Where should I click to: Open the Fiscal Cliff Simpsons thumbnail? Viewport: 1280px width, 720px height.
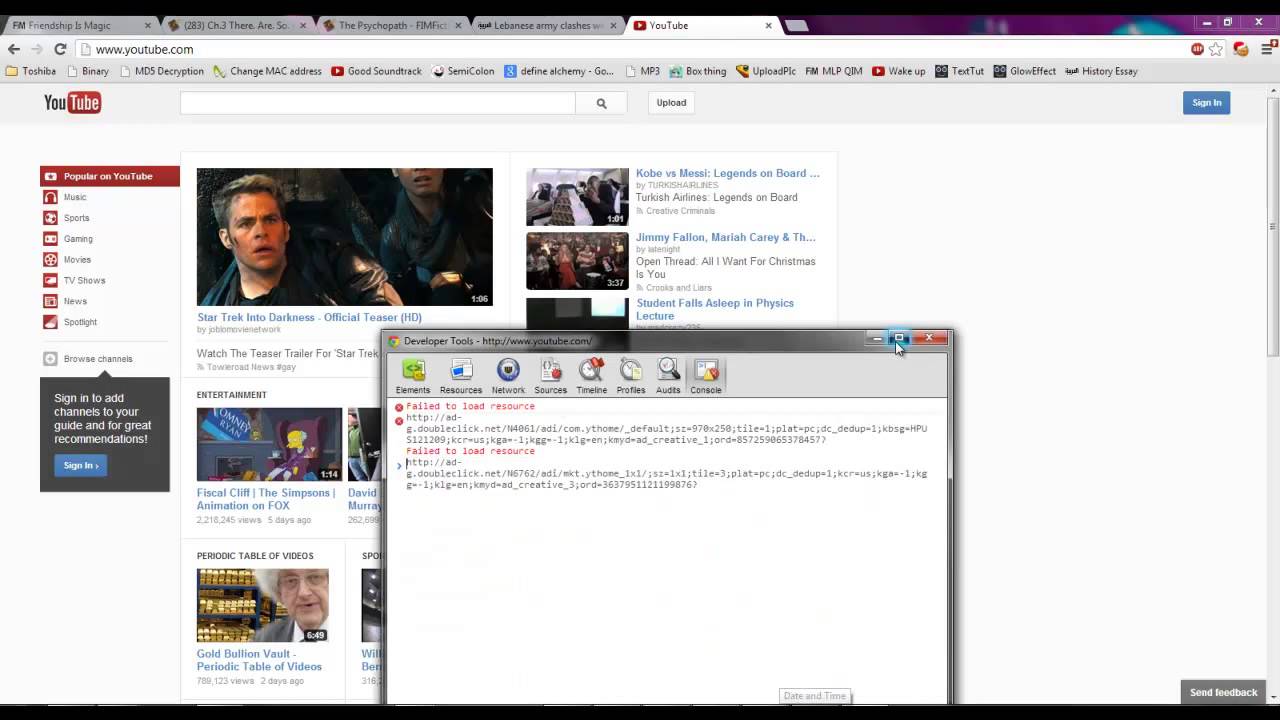[269, 445]
